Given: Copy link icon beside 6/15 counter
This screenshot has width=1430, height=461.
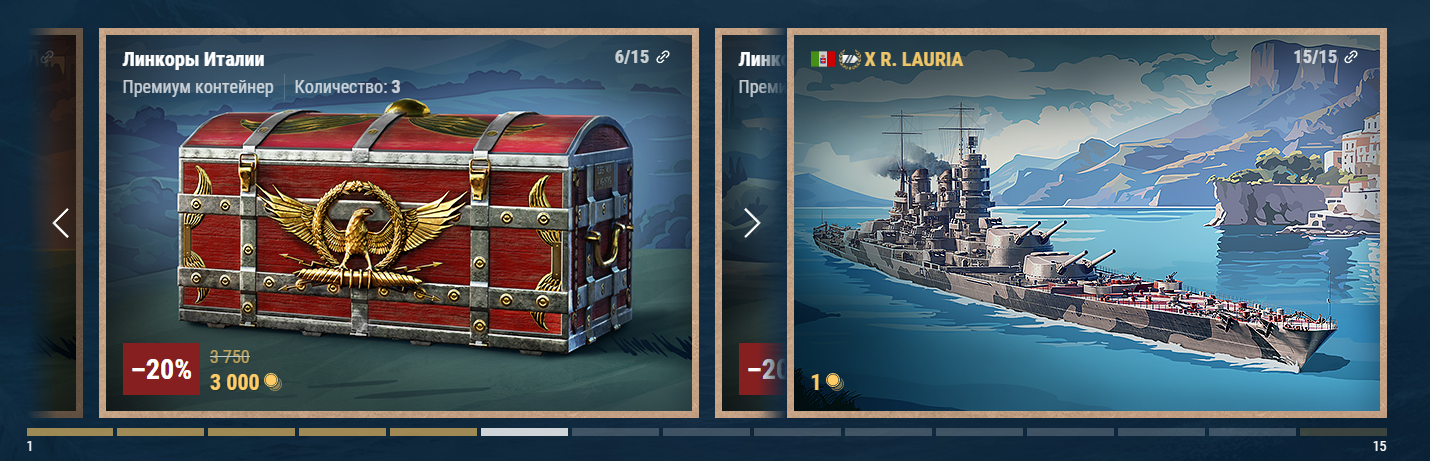Looking at the screenshot, I should click(x=663, y=57).
